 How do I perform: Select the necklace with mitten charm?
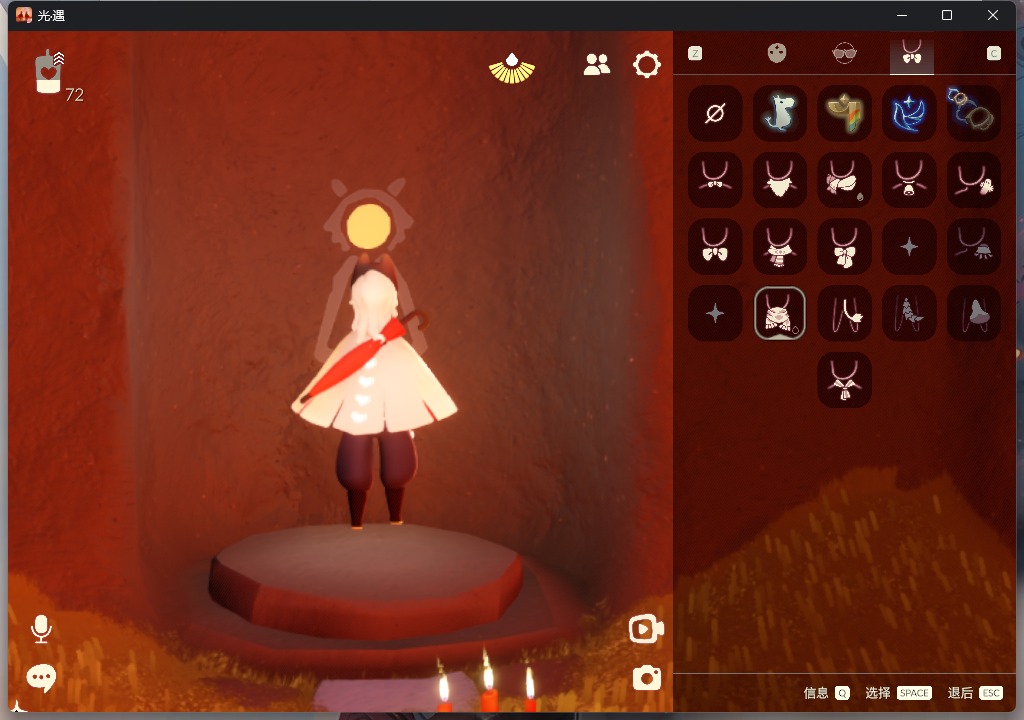[974, 180]
